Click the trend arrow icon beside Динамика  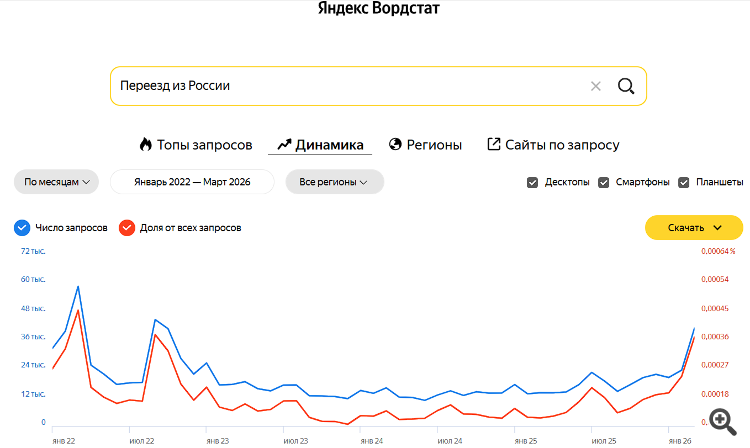(x=284, y=144)
